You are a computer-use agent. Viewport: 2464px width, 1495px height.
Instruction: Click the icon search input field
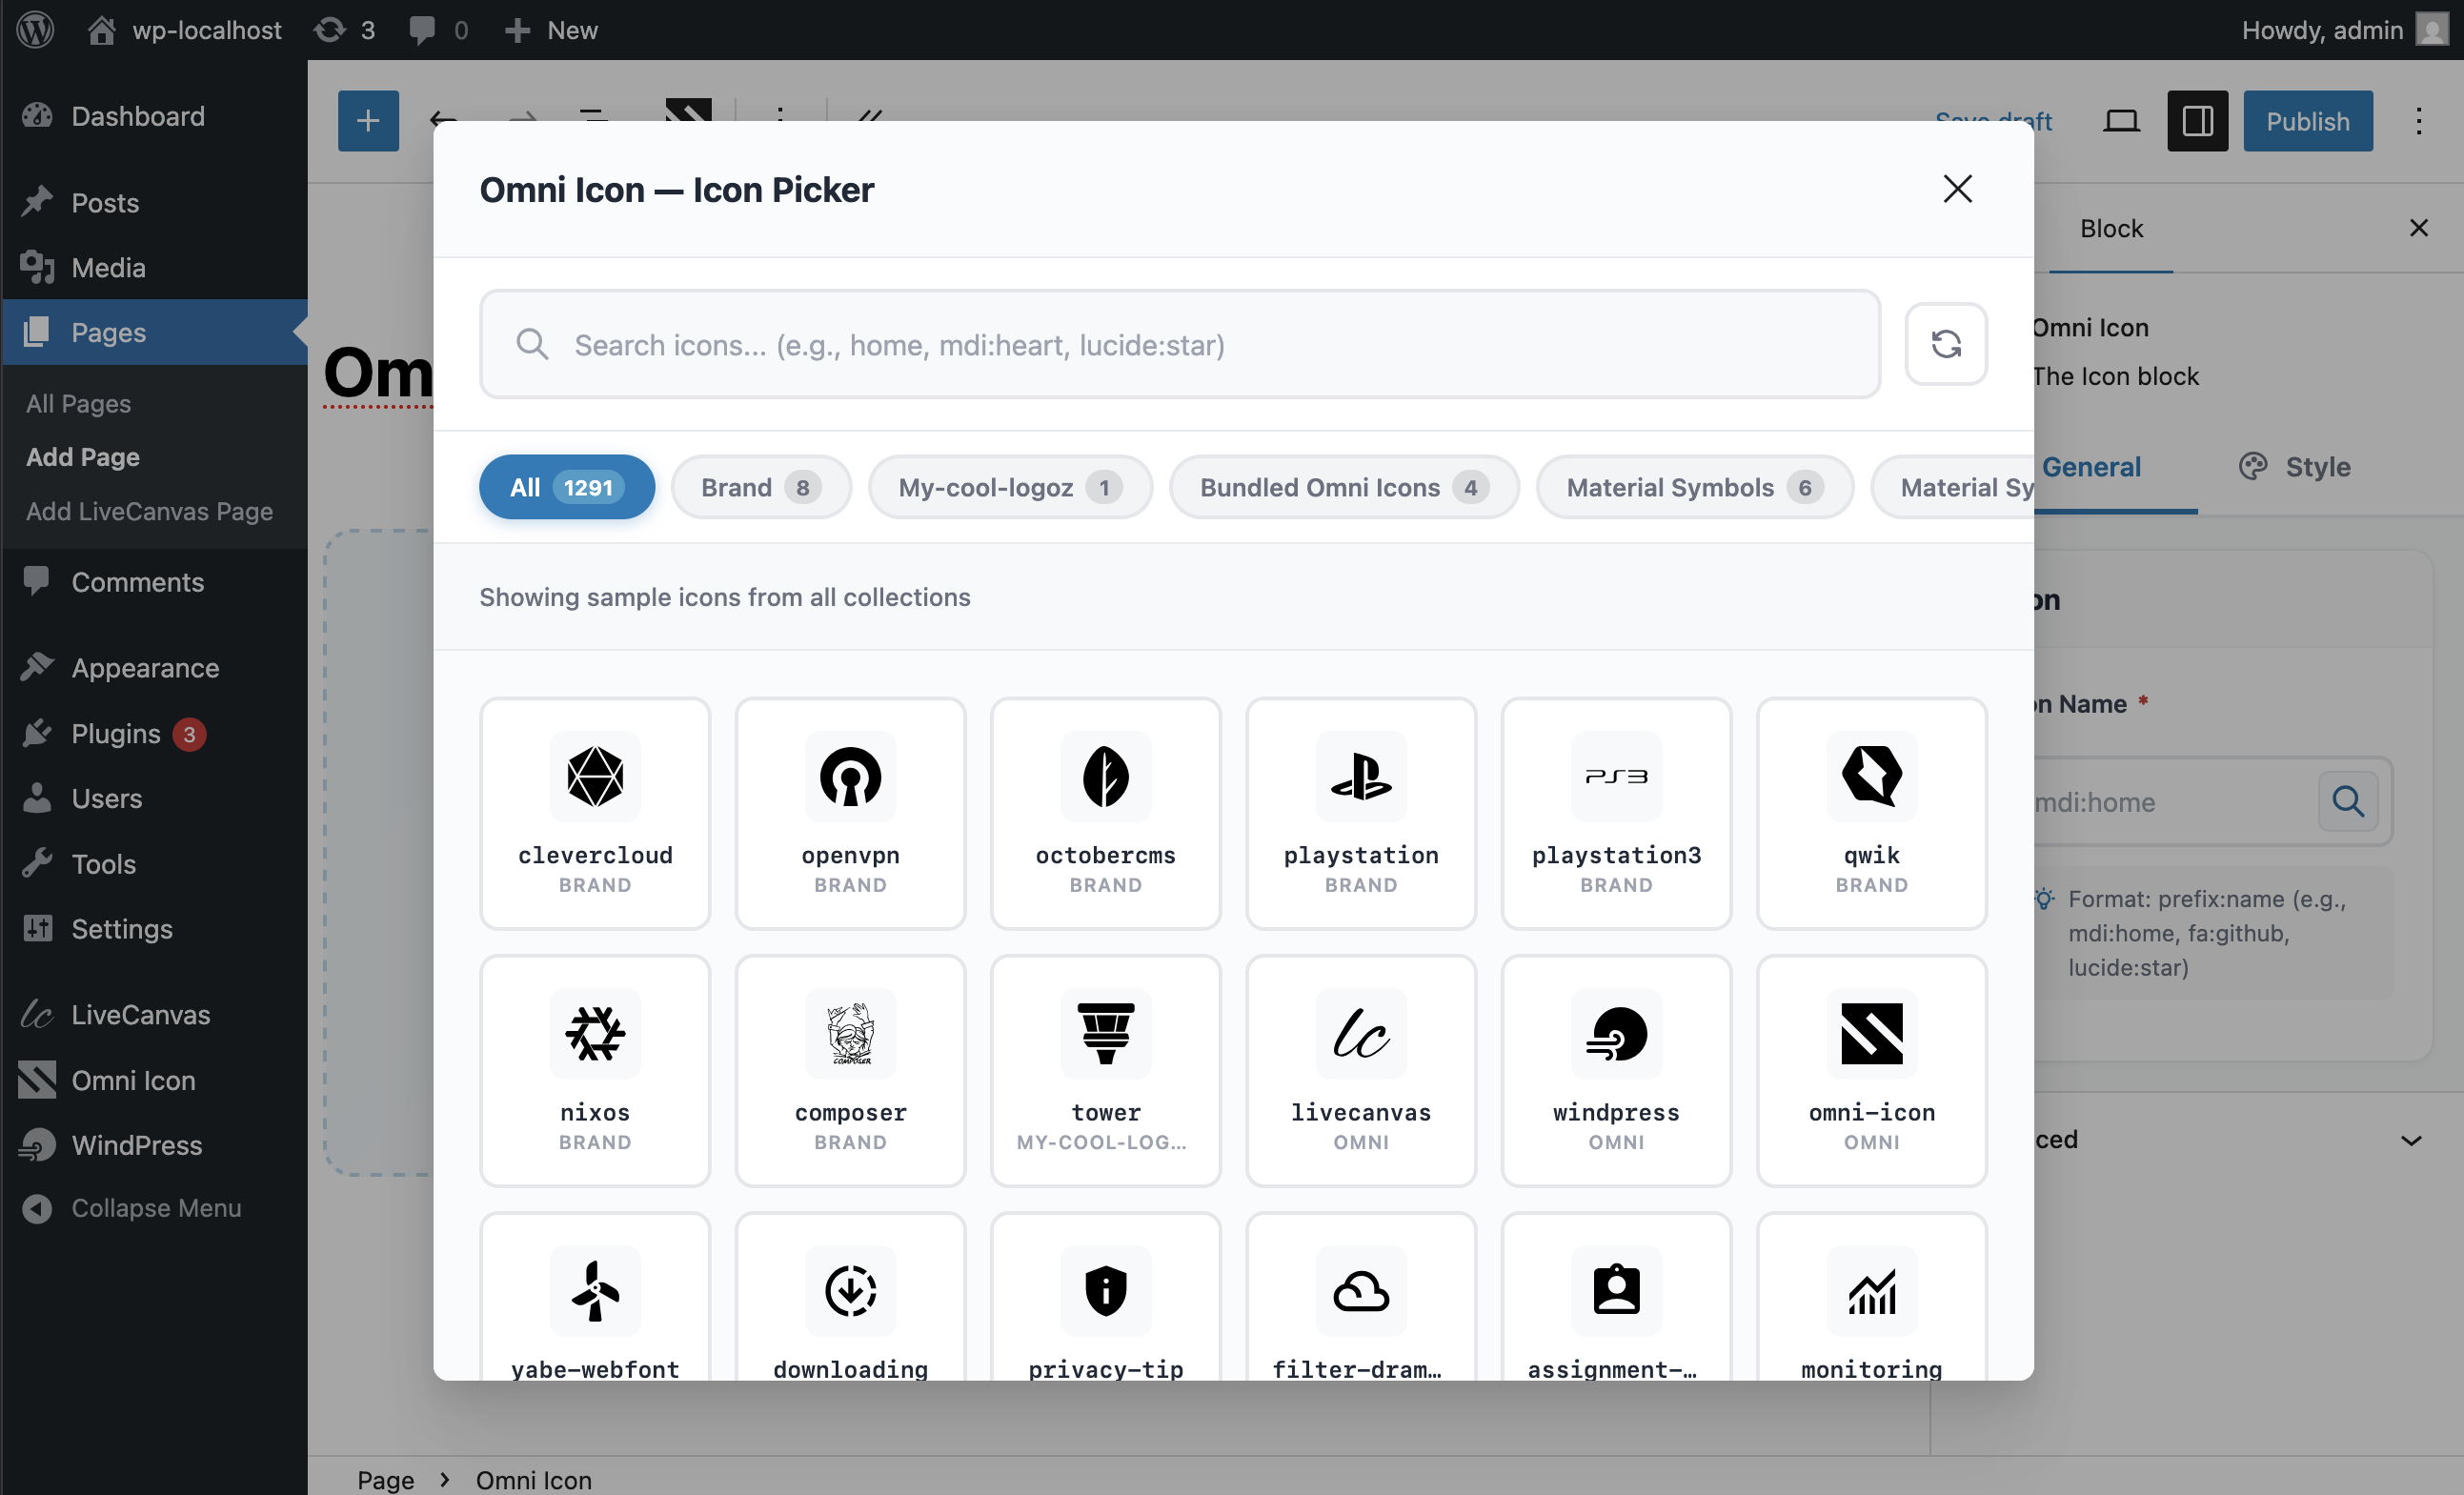pos(1100,344)
